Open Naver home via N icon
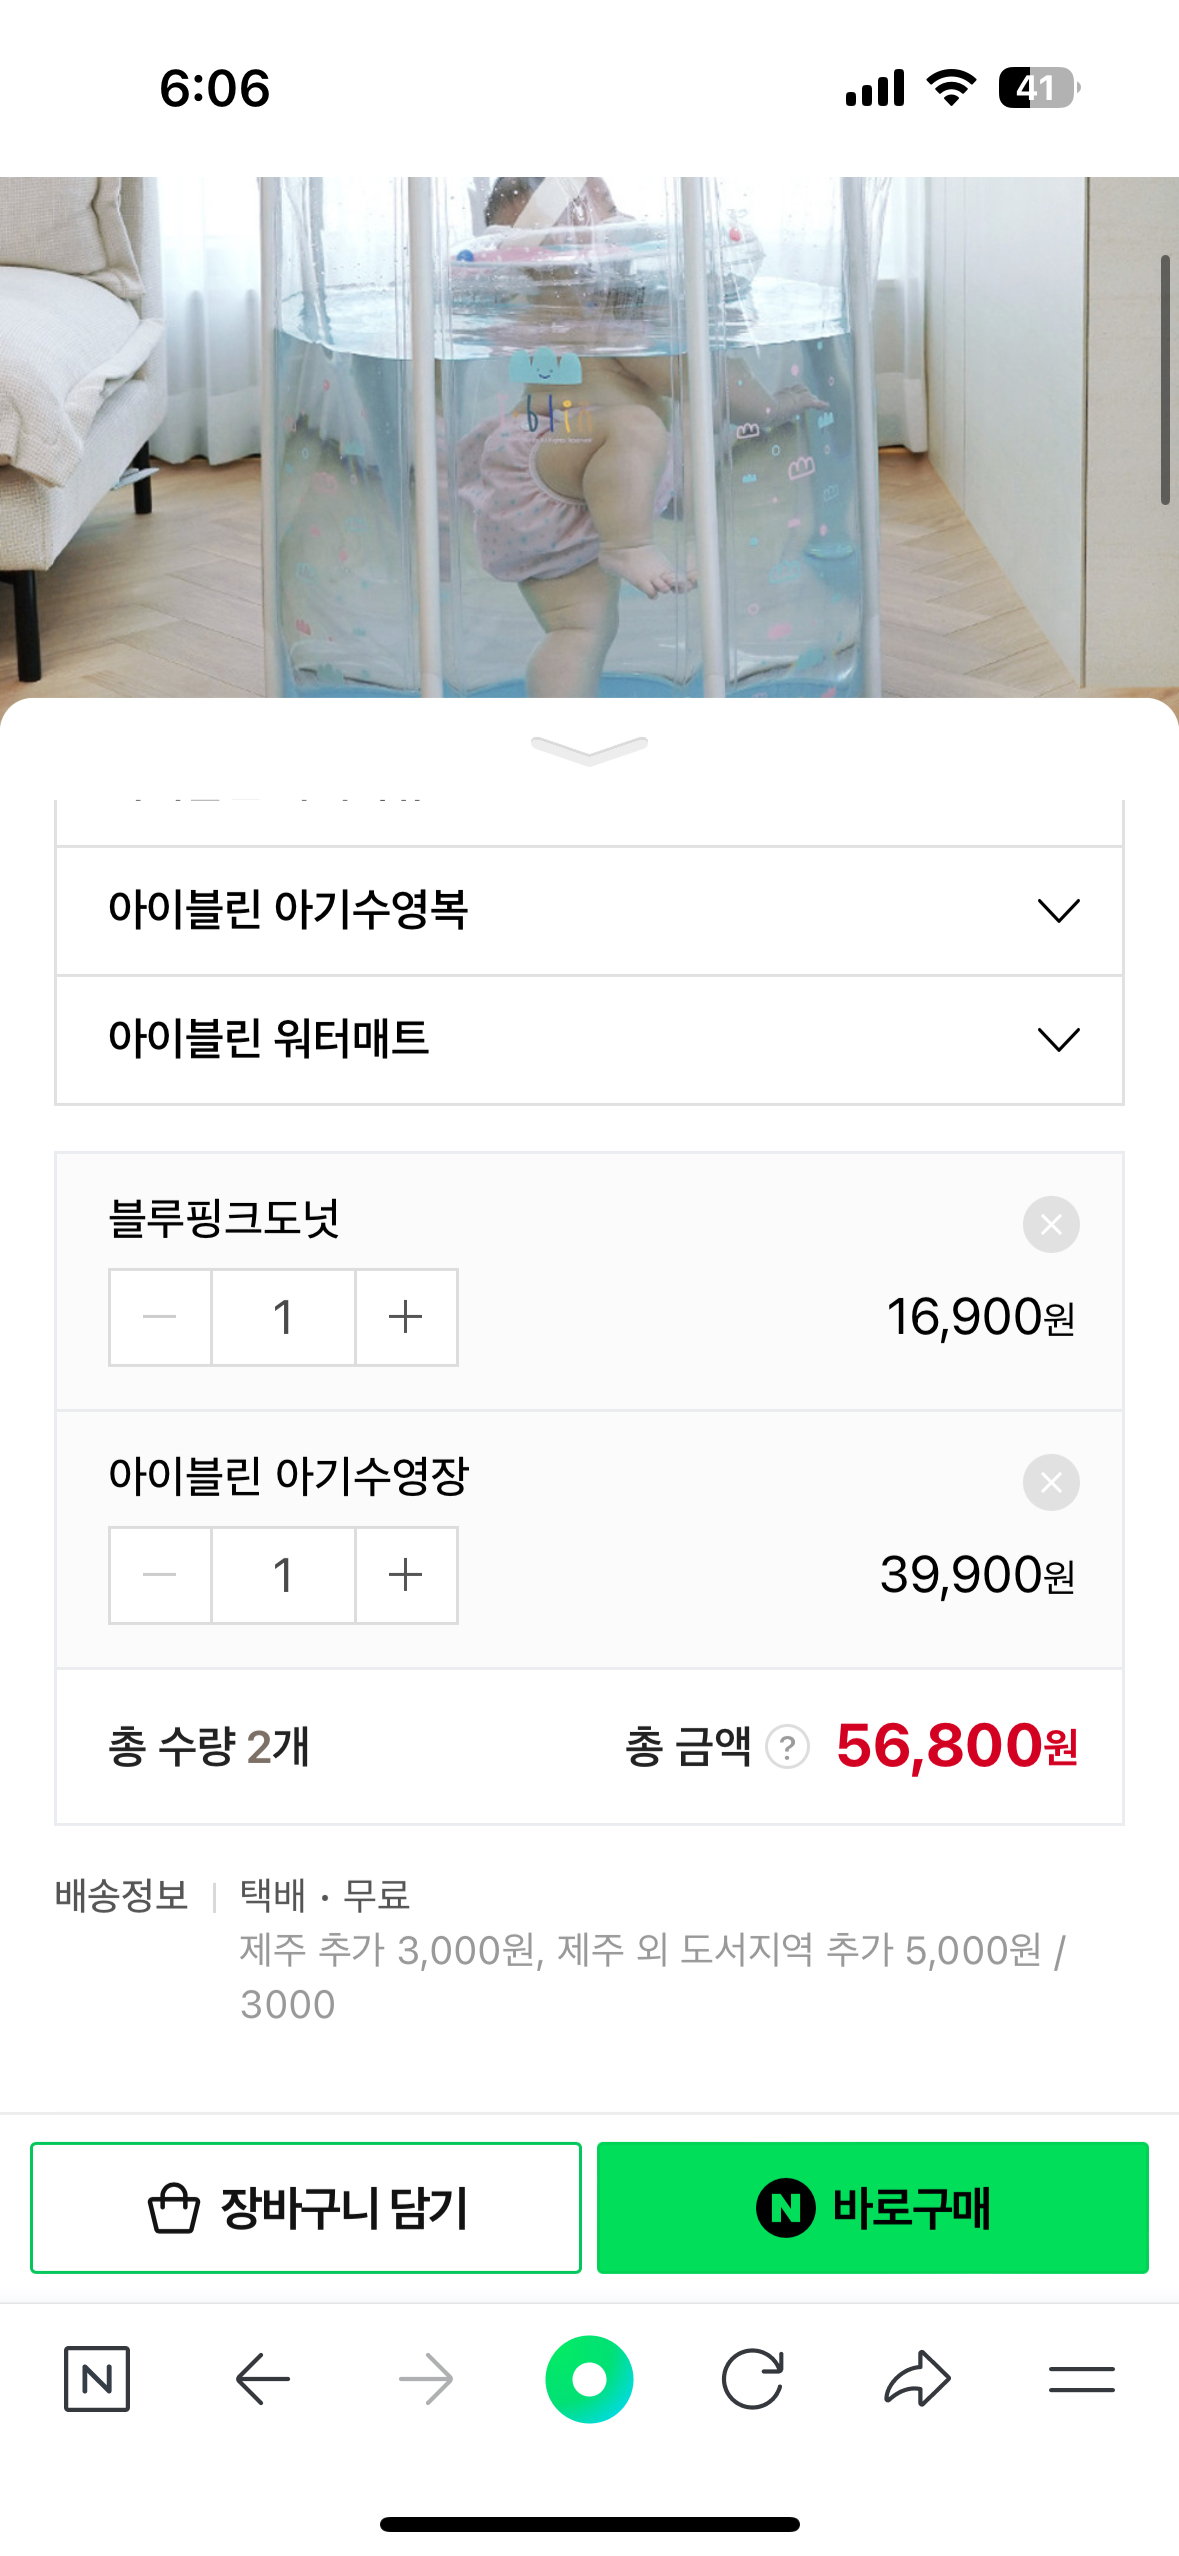 coord(97,2378)
